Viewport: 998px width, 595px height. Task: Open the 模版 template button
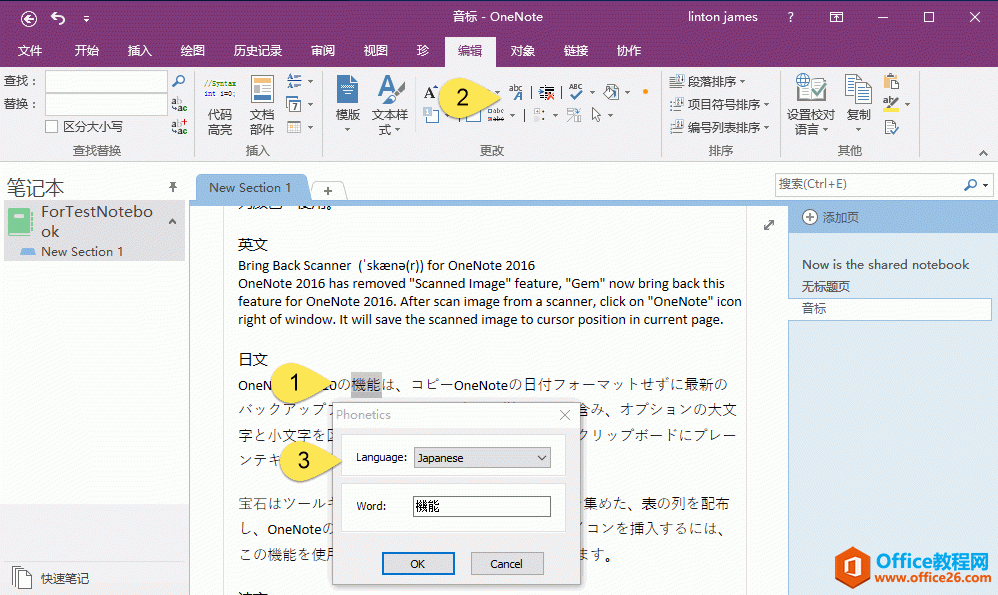coord(348,105)
